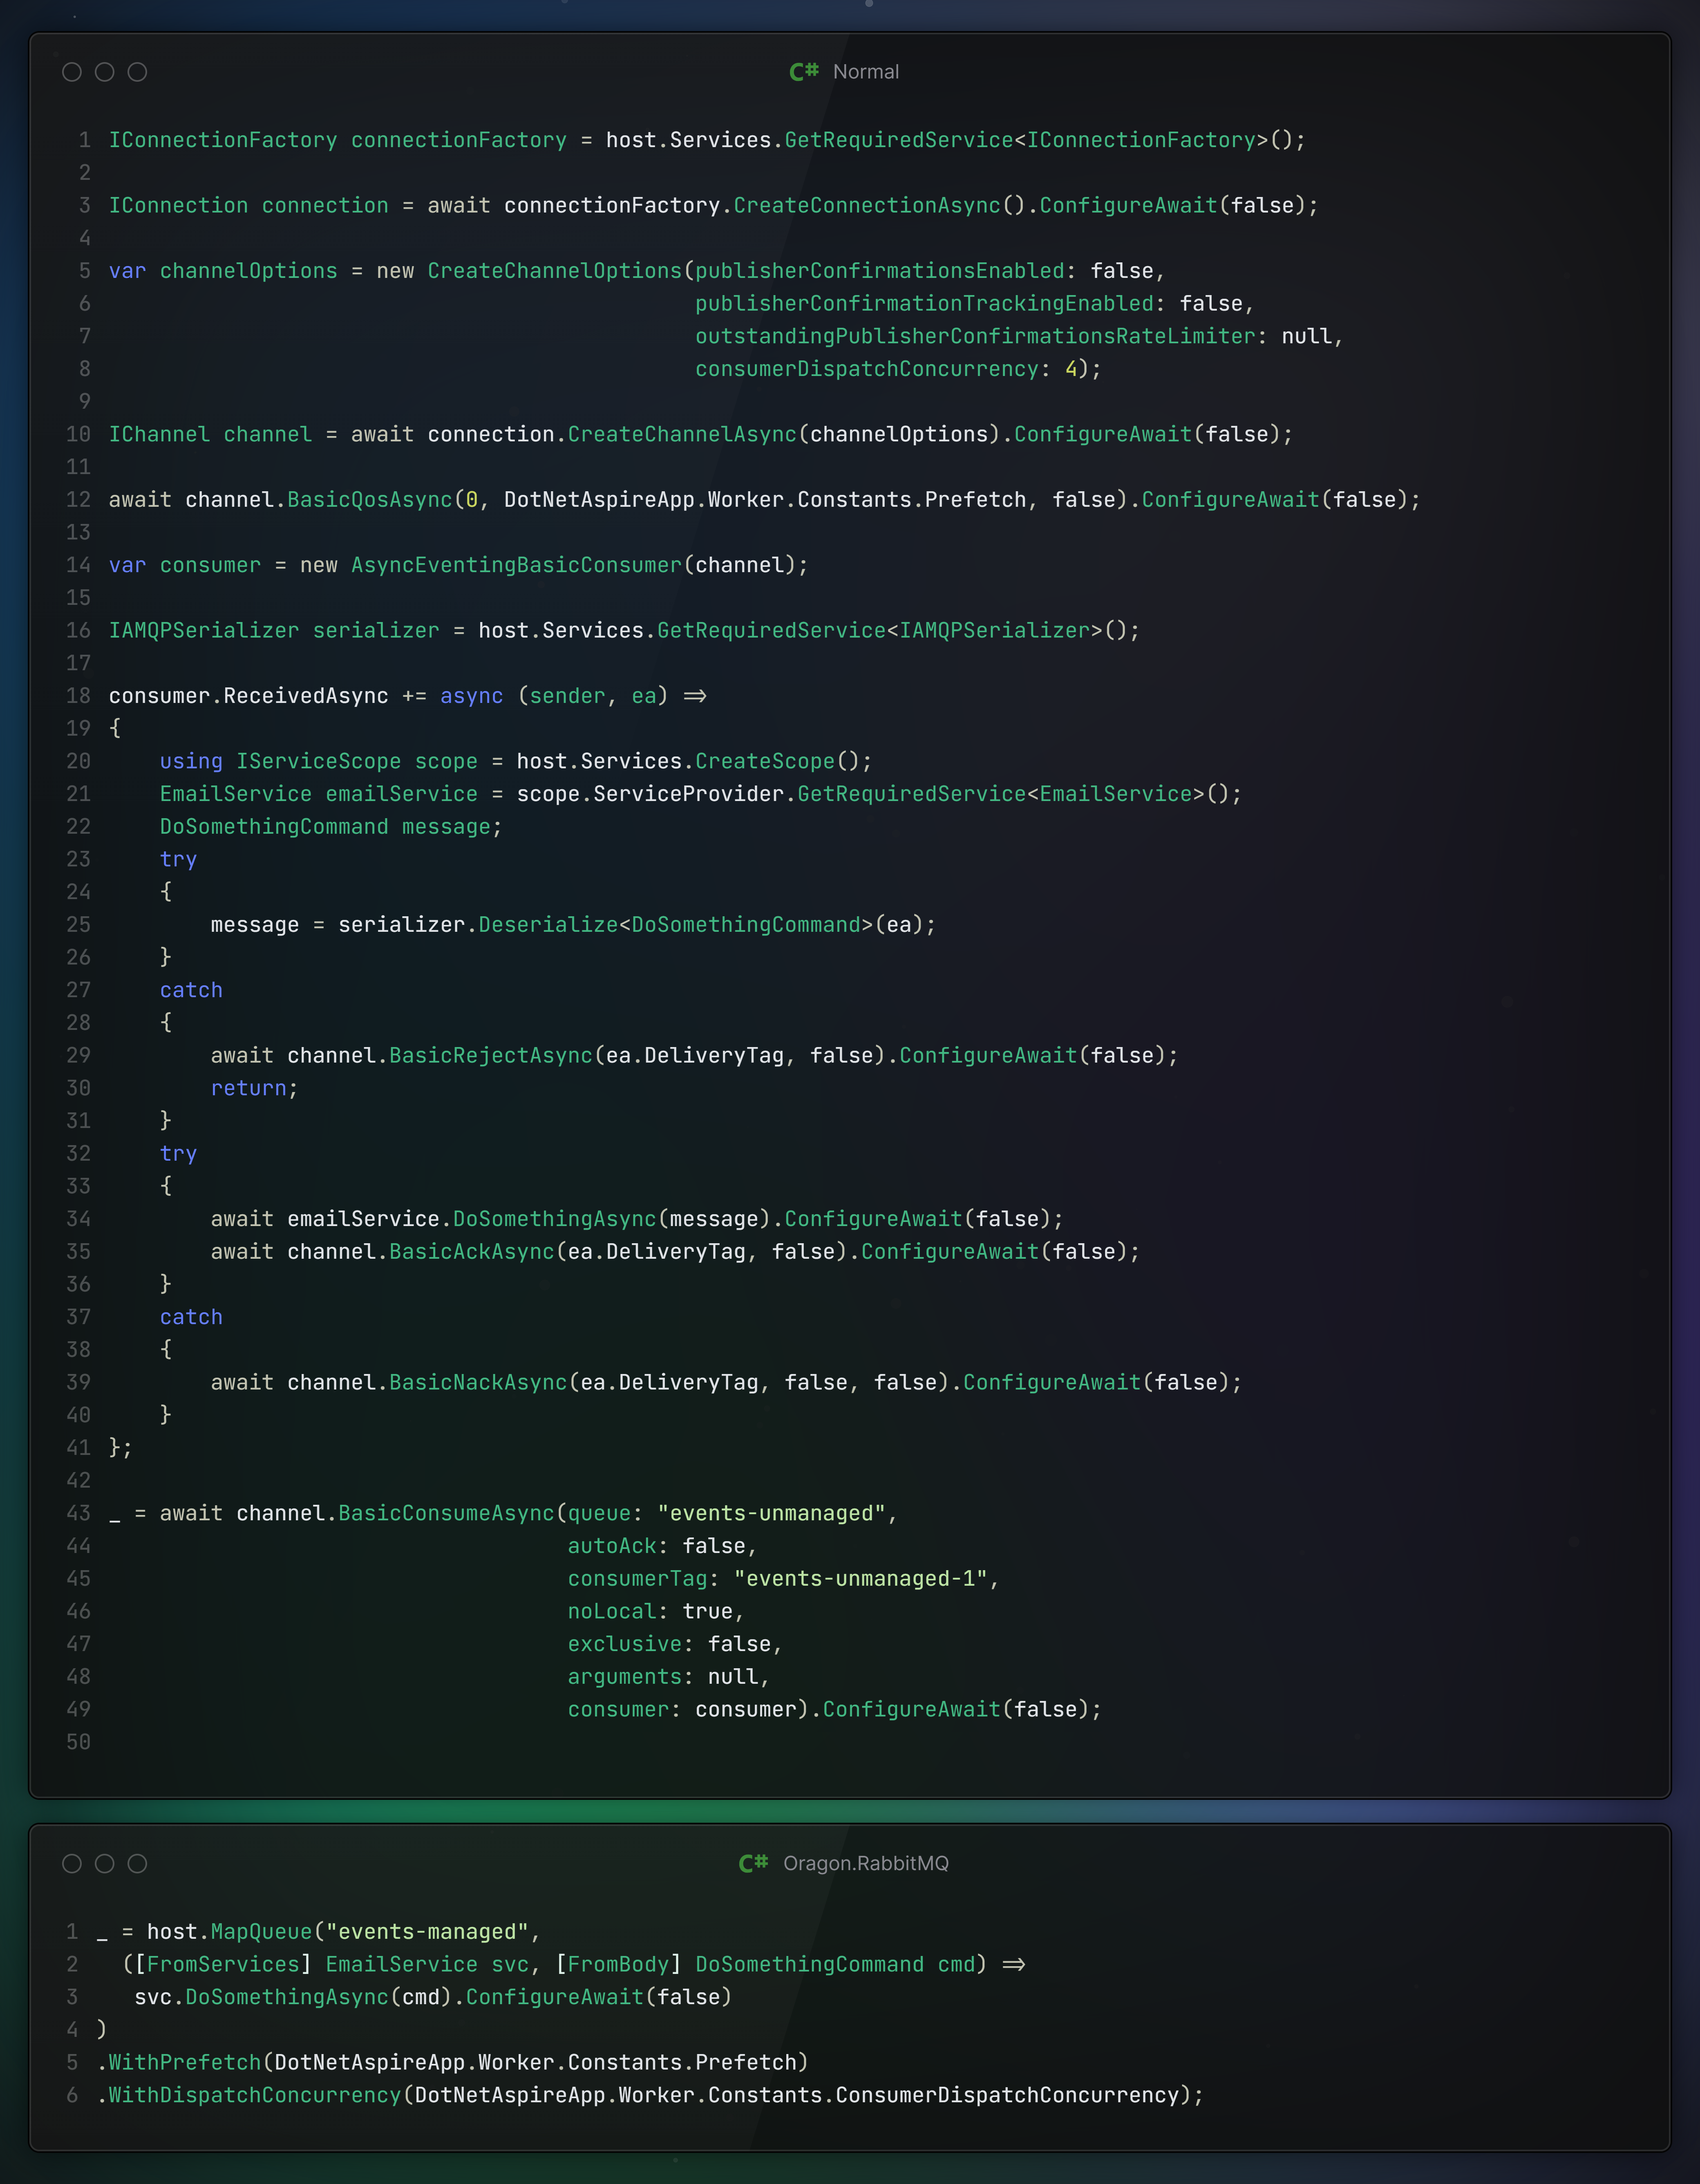Click the "events-unmanaged" queue string
The height and width of the screenshot is (2184, 1700).
click(771, 1514)
